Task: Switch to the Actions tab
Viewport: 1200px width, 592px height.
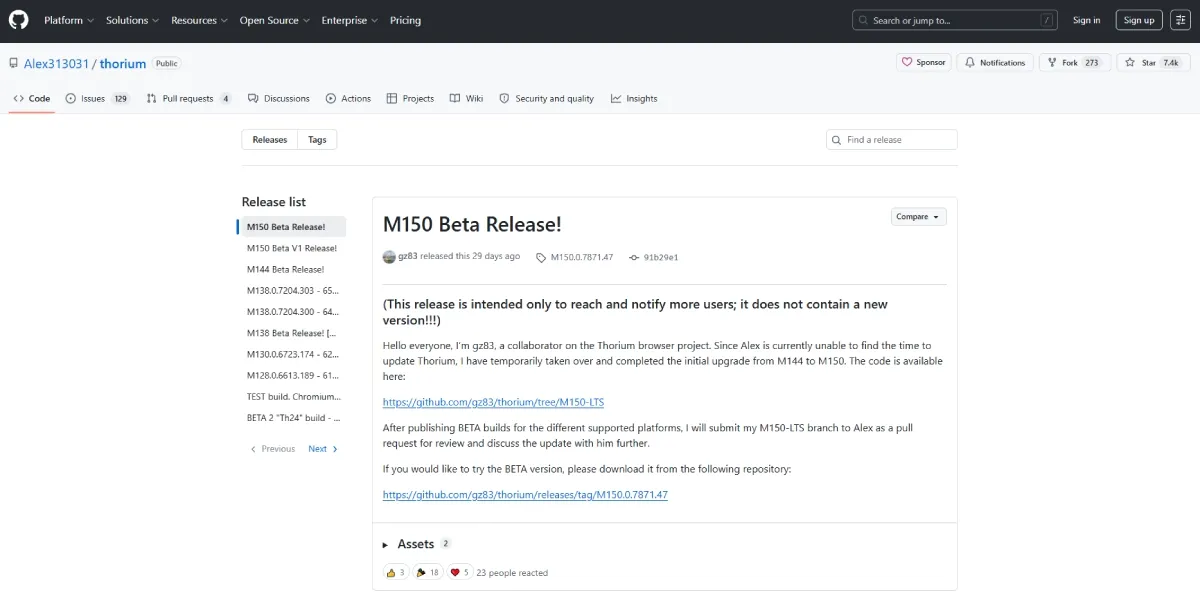Action: click(x=348, y=98)
